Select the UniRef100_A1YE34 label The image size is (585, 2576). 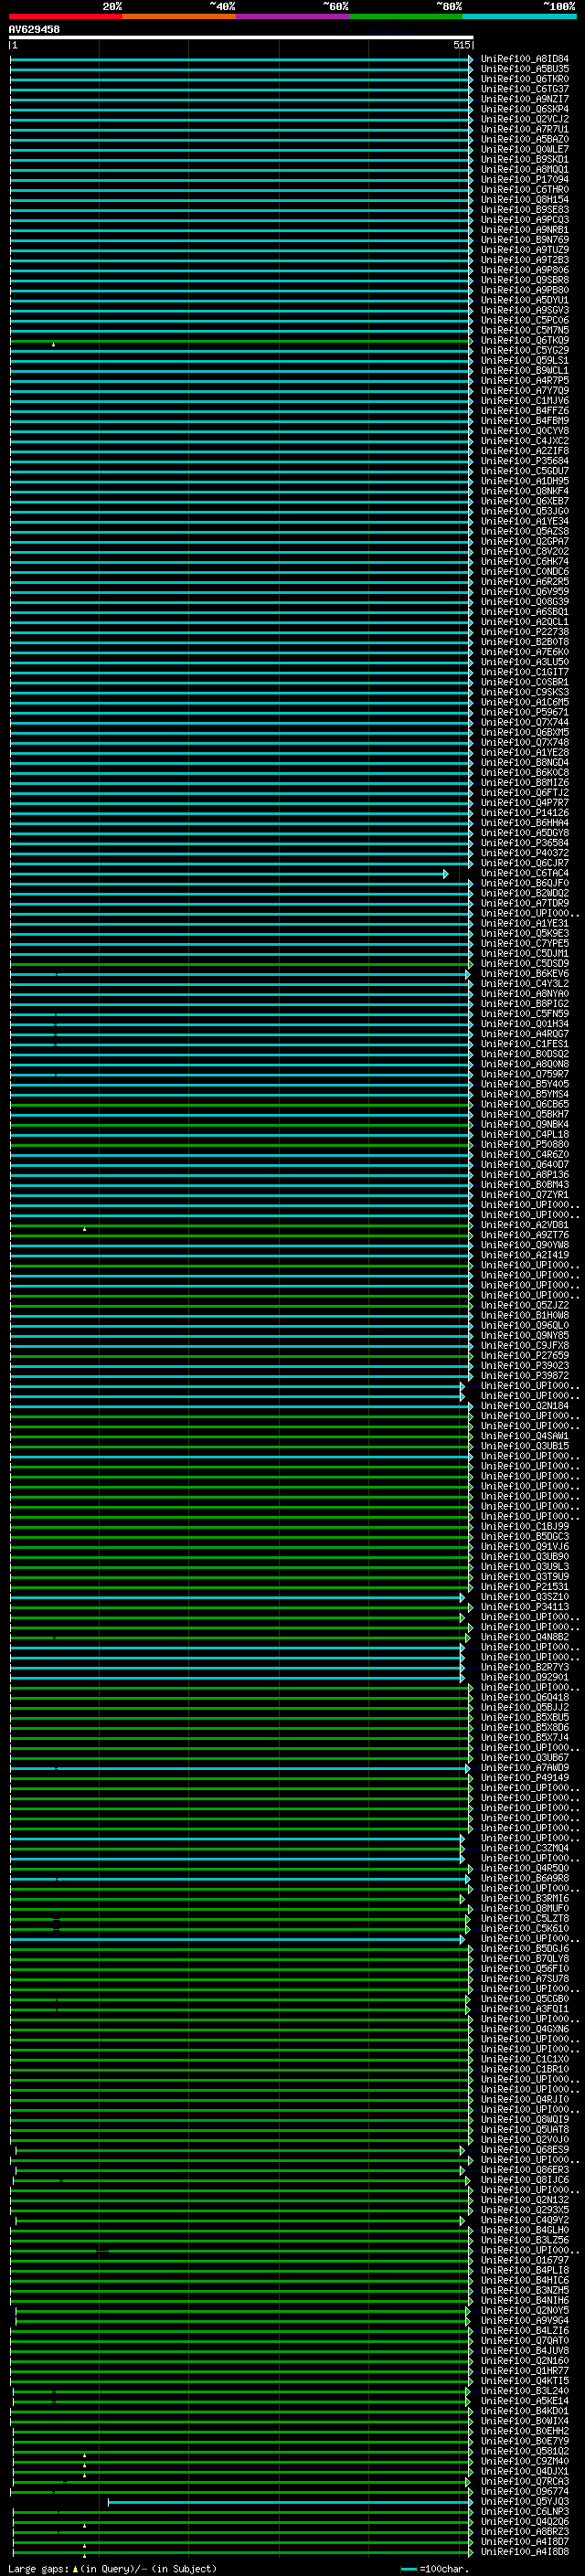[525, 521]
